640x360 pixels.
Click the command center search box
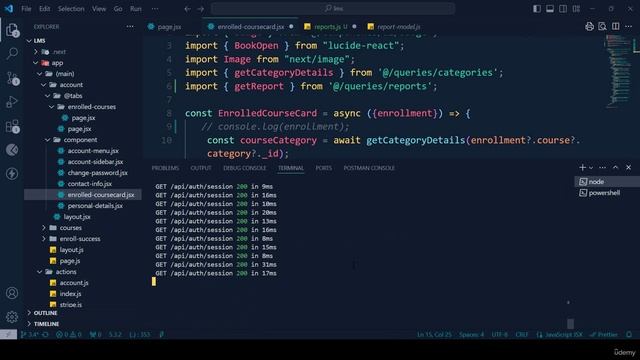(x=333, y=9)
